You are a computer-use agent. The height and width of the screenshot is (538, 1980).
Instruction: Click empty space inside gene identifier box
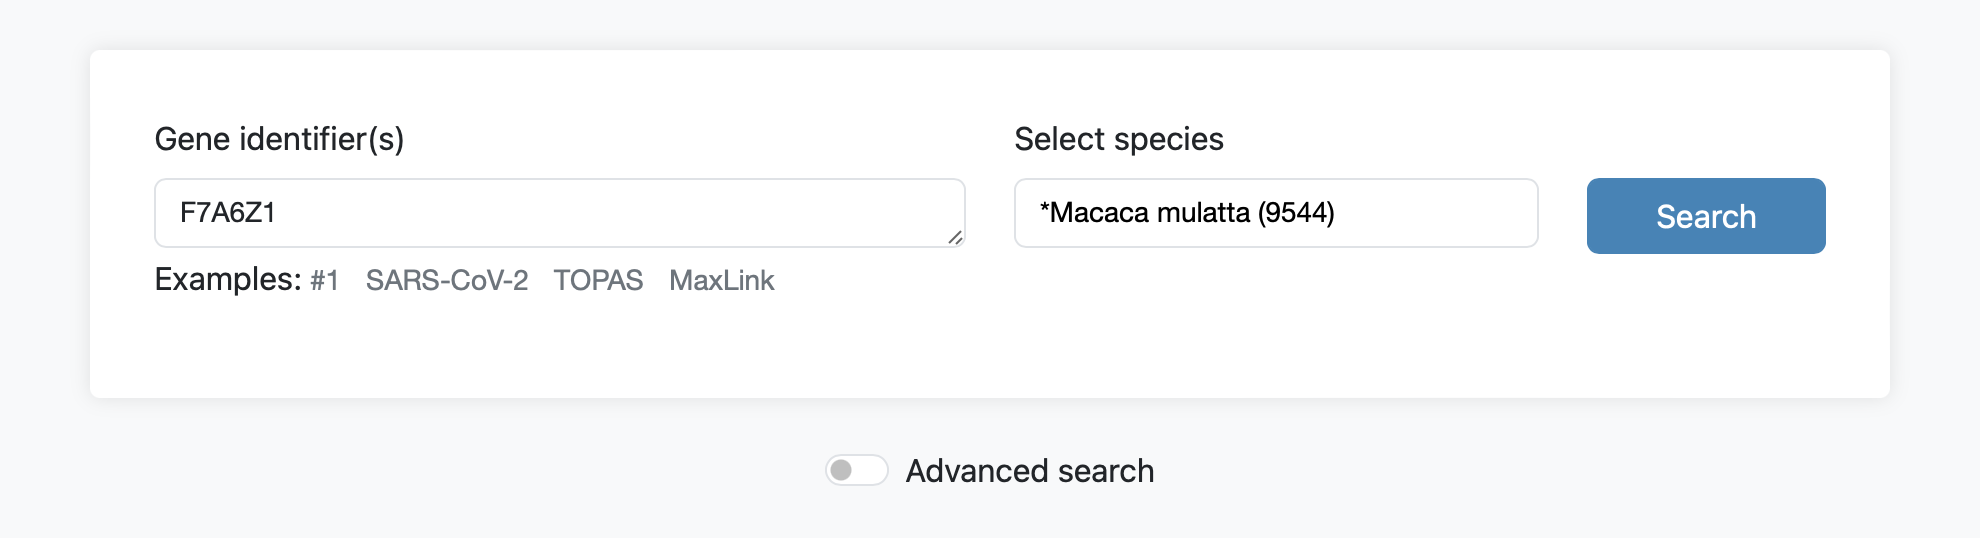click(620, 213)
